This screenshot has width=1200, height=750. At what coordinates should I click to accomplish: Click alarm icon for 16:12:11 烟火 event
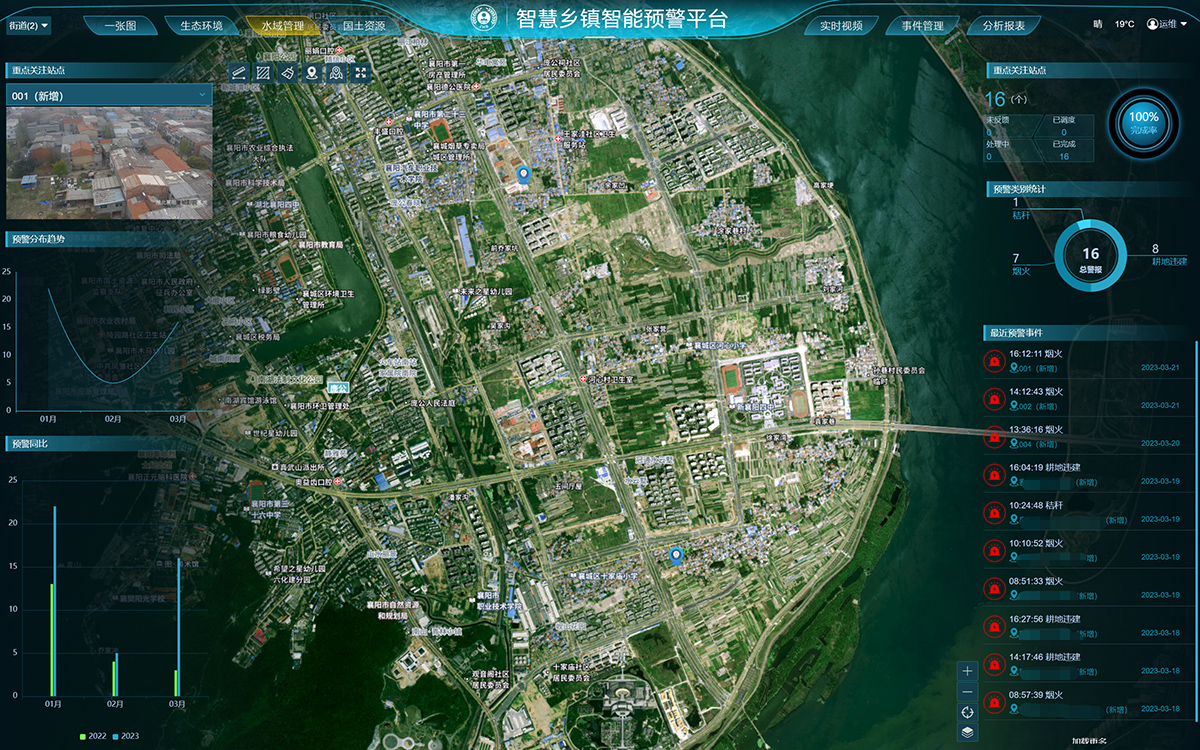[x=995, y=361]
